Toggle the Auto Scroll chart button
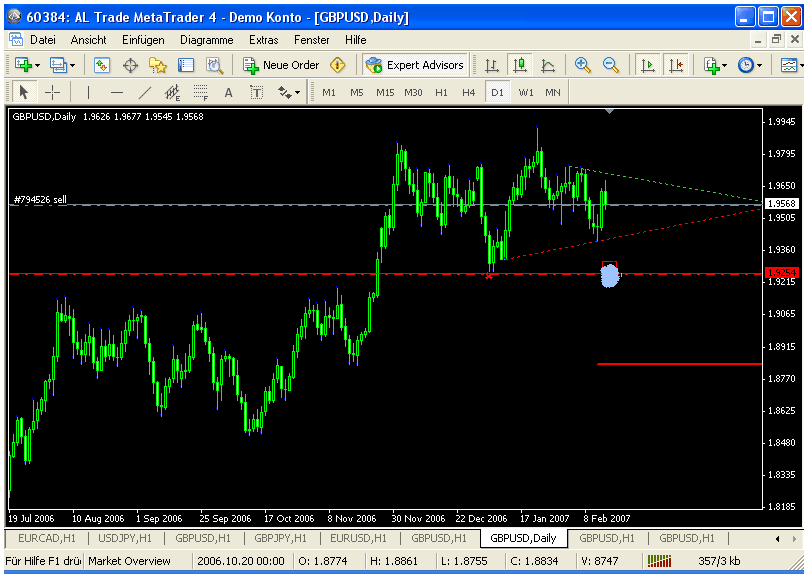Viewport: 808px width, 574px height. pos(647,65)
